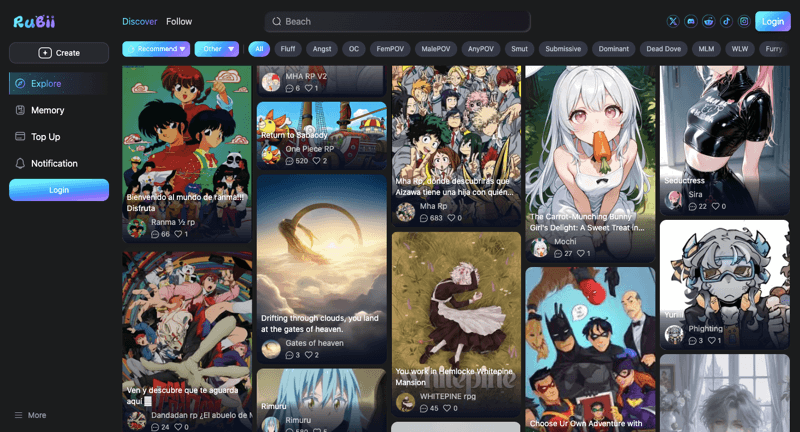Image resolution: width=800 pixels, height=432 pixels.
Task: Click the Beach search input field
Action: 400,21
